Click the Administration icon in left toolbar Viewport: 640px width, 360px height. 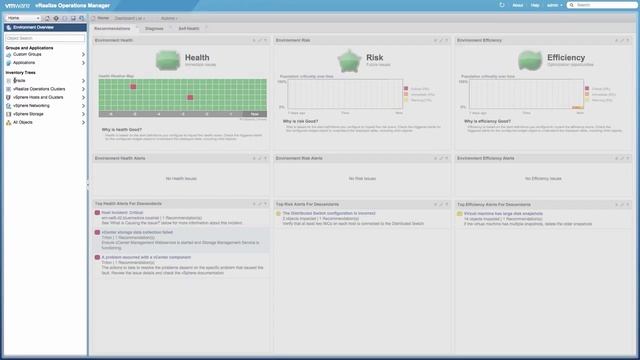pyautogui.click(x=82, y=18)
